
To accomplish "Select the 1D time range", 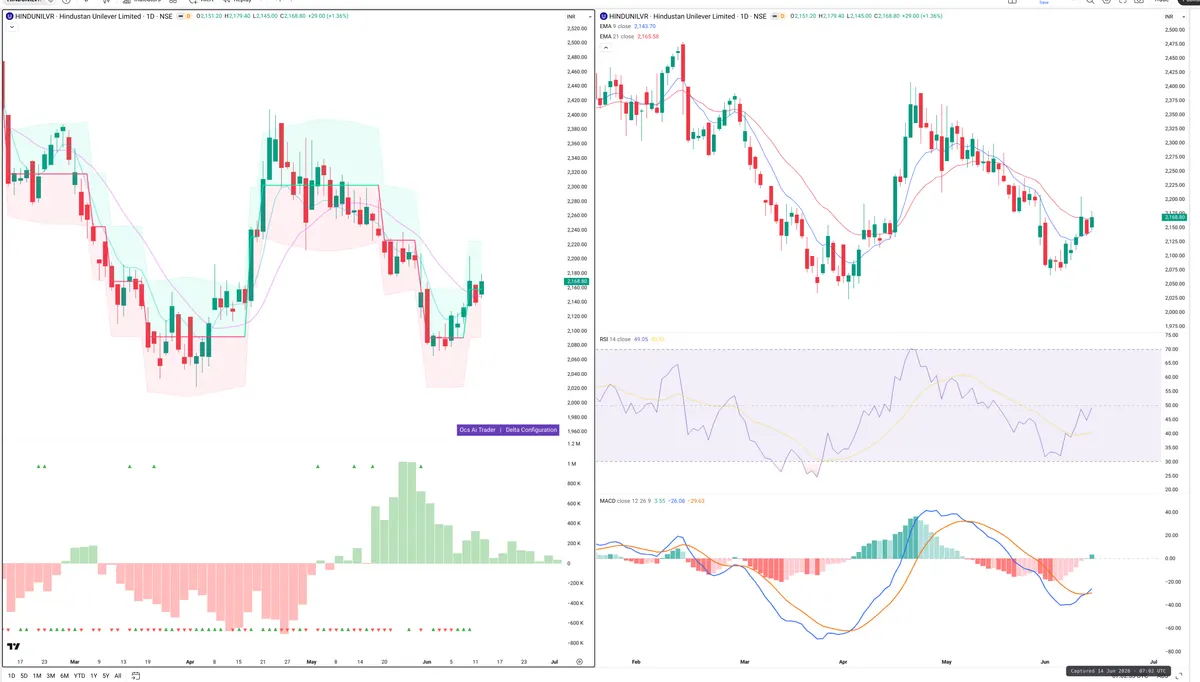I will 10,676.
